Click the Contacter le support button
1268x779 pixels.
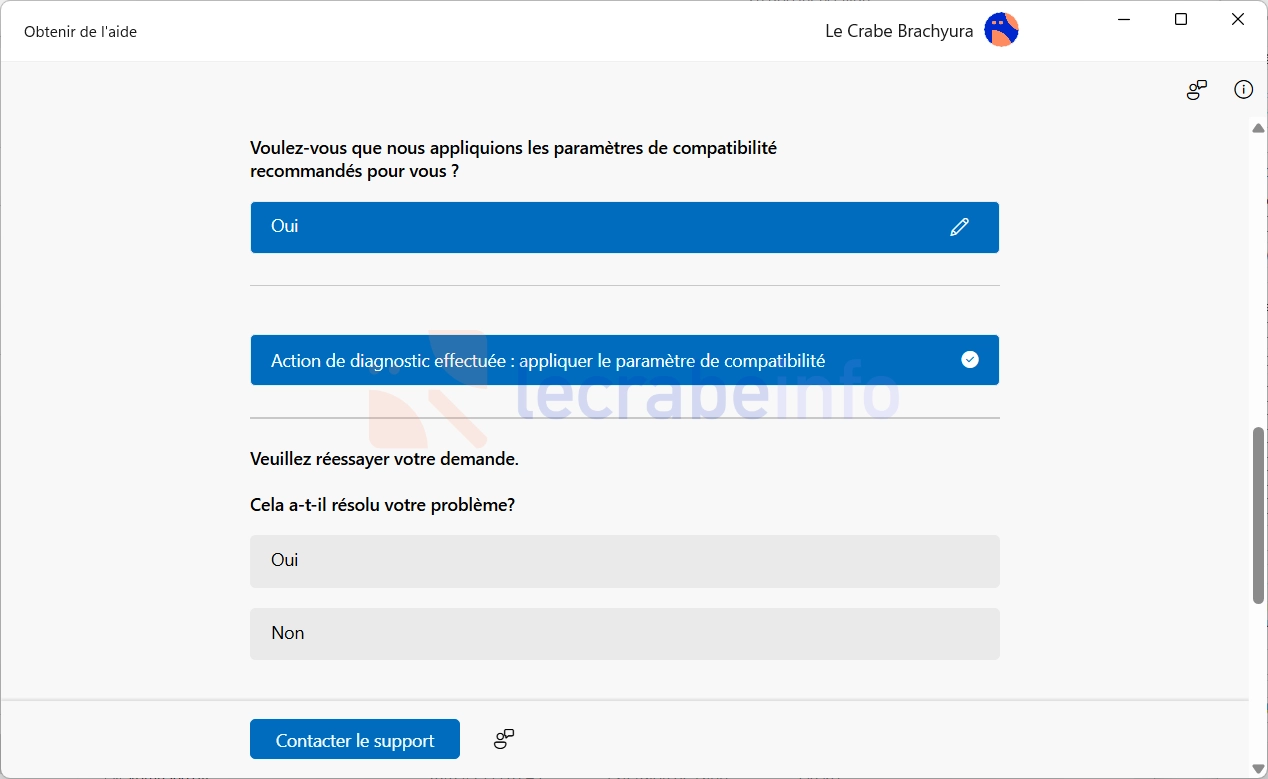[355, 740]
